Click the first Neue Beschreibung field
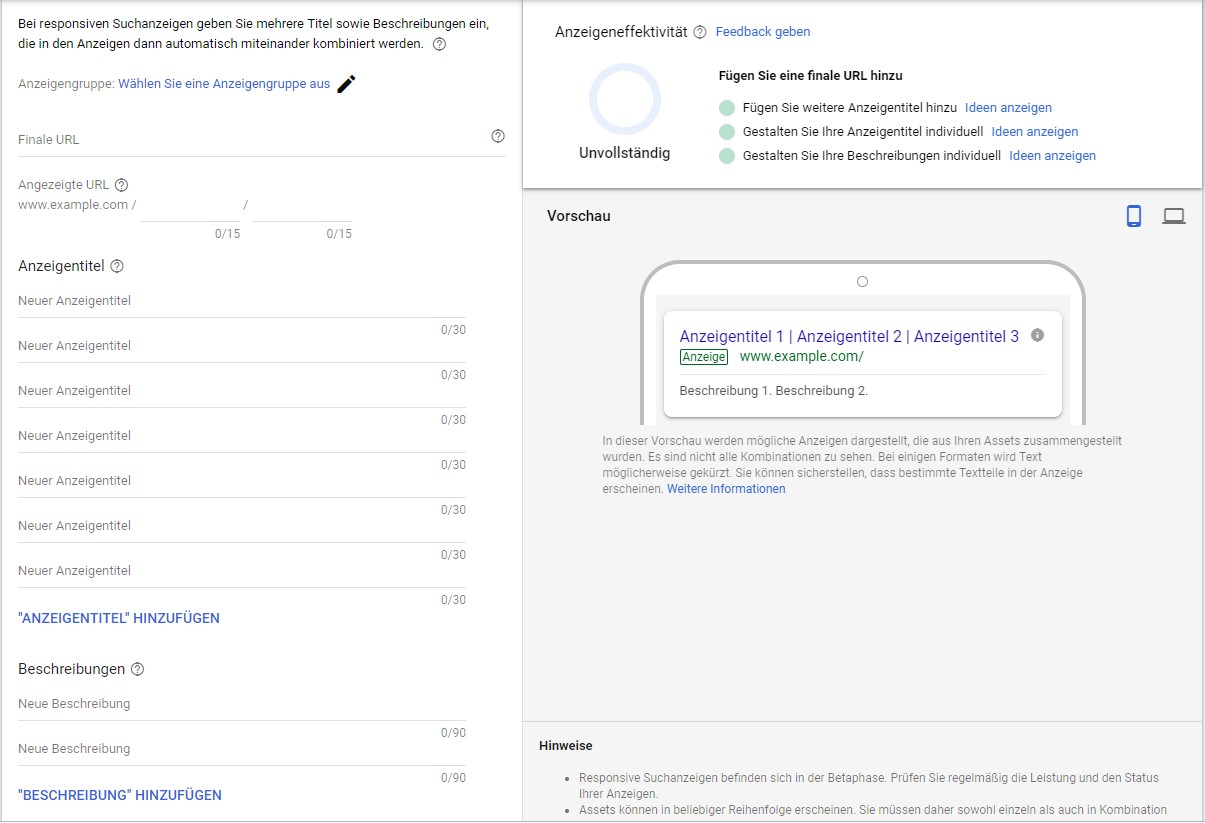The width and height of the screenshot is (1205, 823). coord(200,704)
